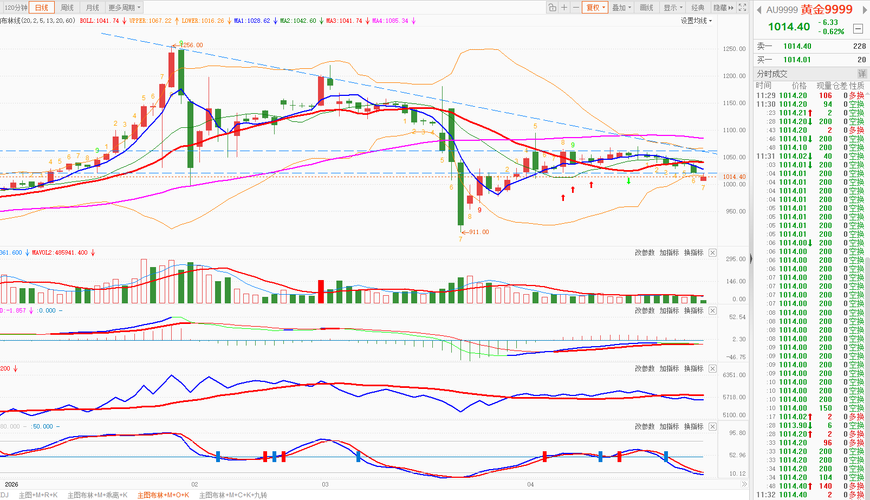Click the lock icon in chart toolbar

tap(552, 7)
